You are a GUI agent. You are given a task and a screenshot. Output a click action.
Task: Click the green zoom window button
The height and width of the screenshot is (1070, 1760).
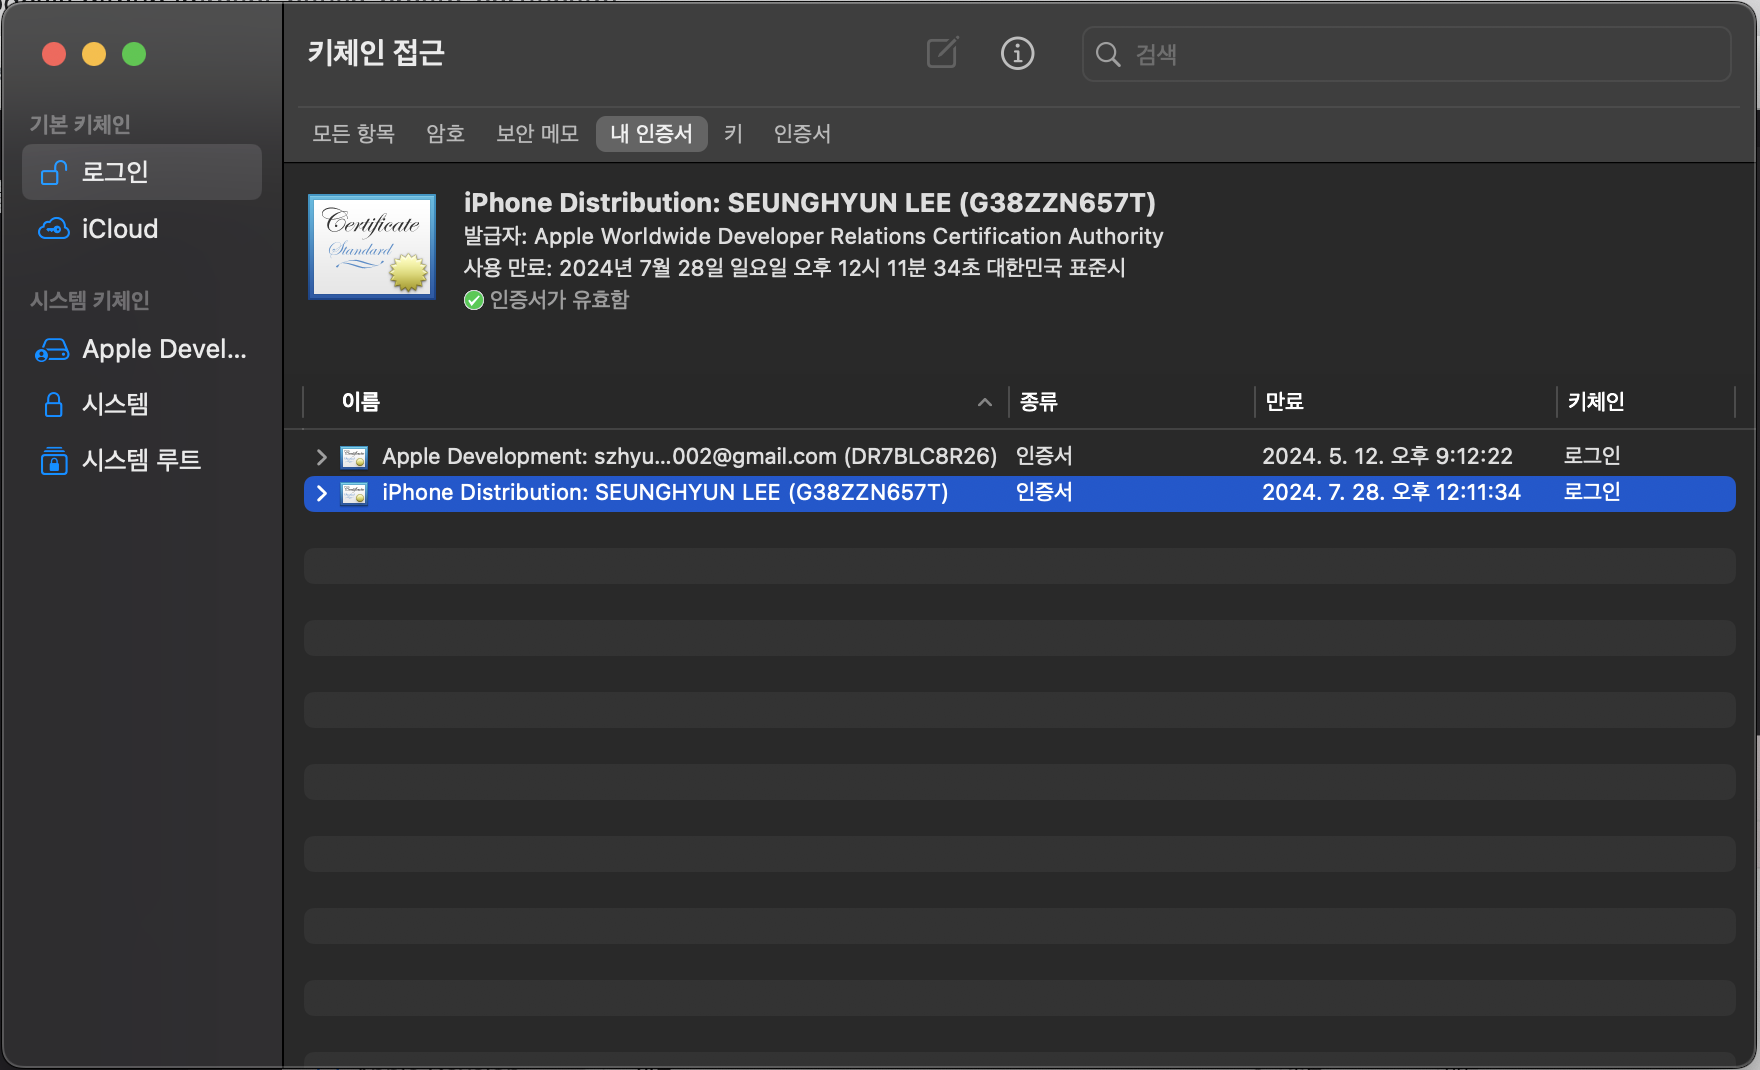(134, 54)
